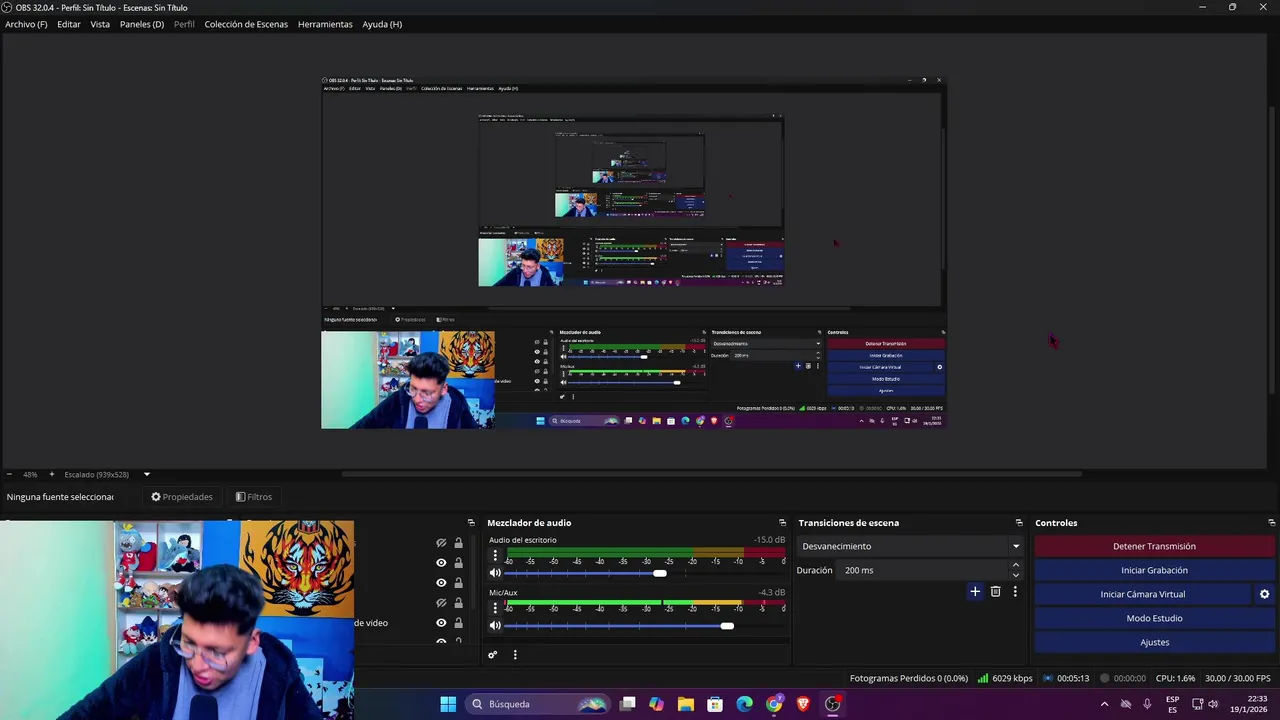Zoom out the preview with the minus icon

[x=9, y=474]
